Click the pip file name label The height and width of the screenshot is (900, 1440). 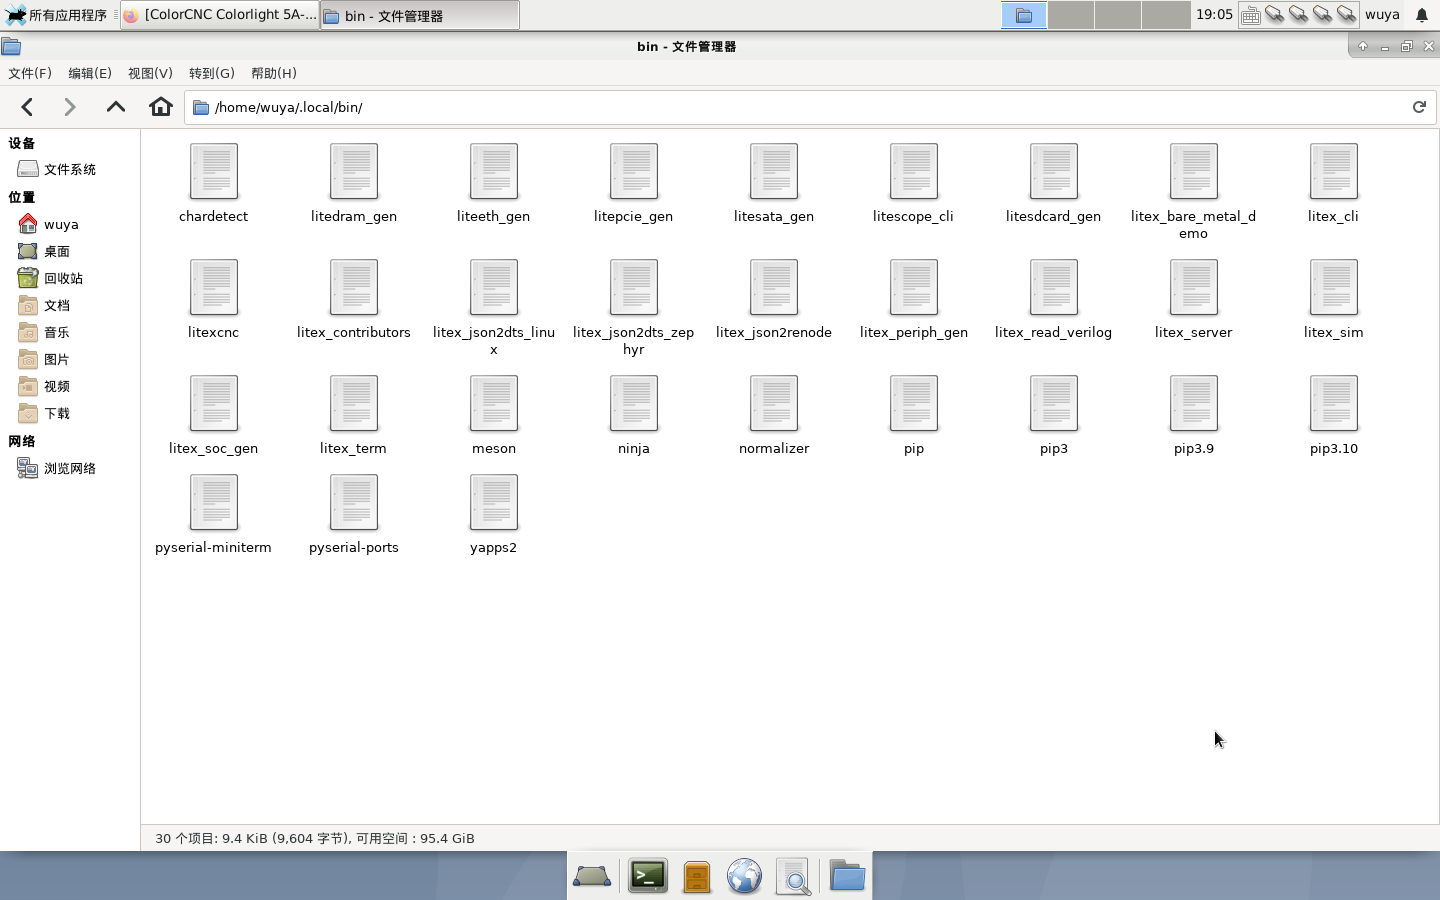914,448
